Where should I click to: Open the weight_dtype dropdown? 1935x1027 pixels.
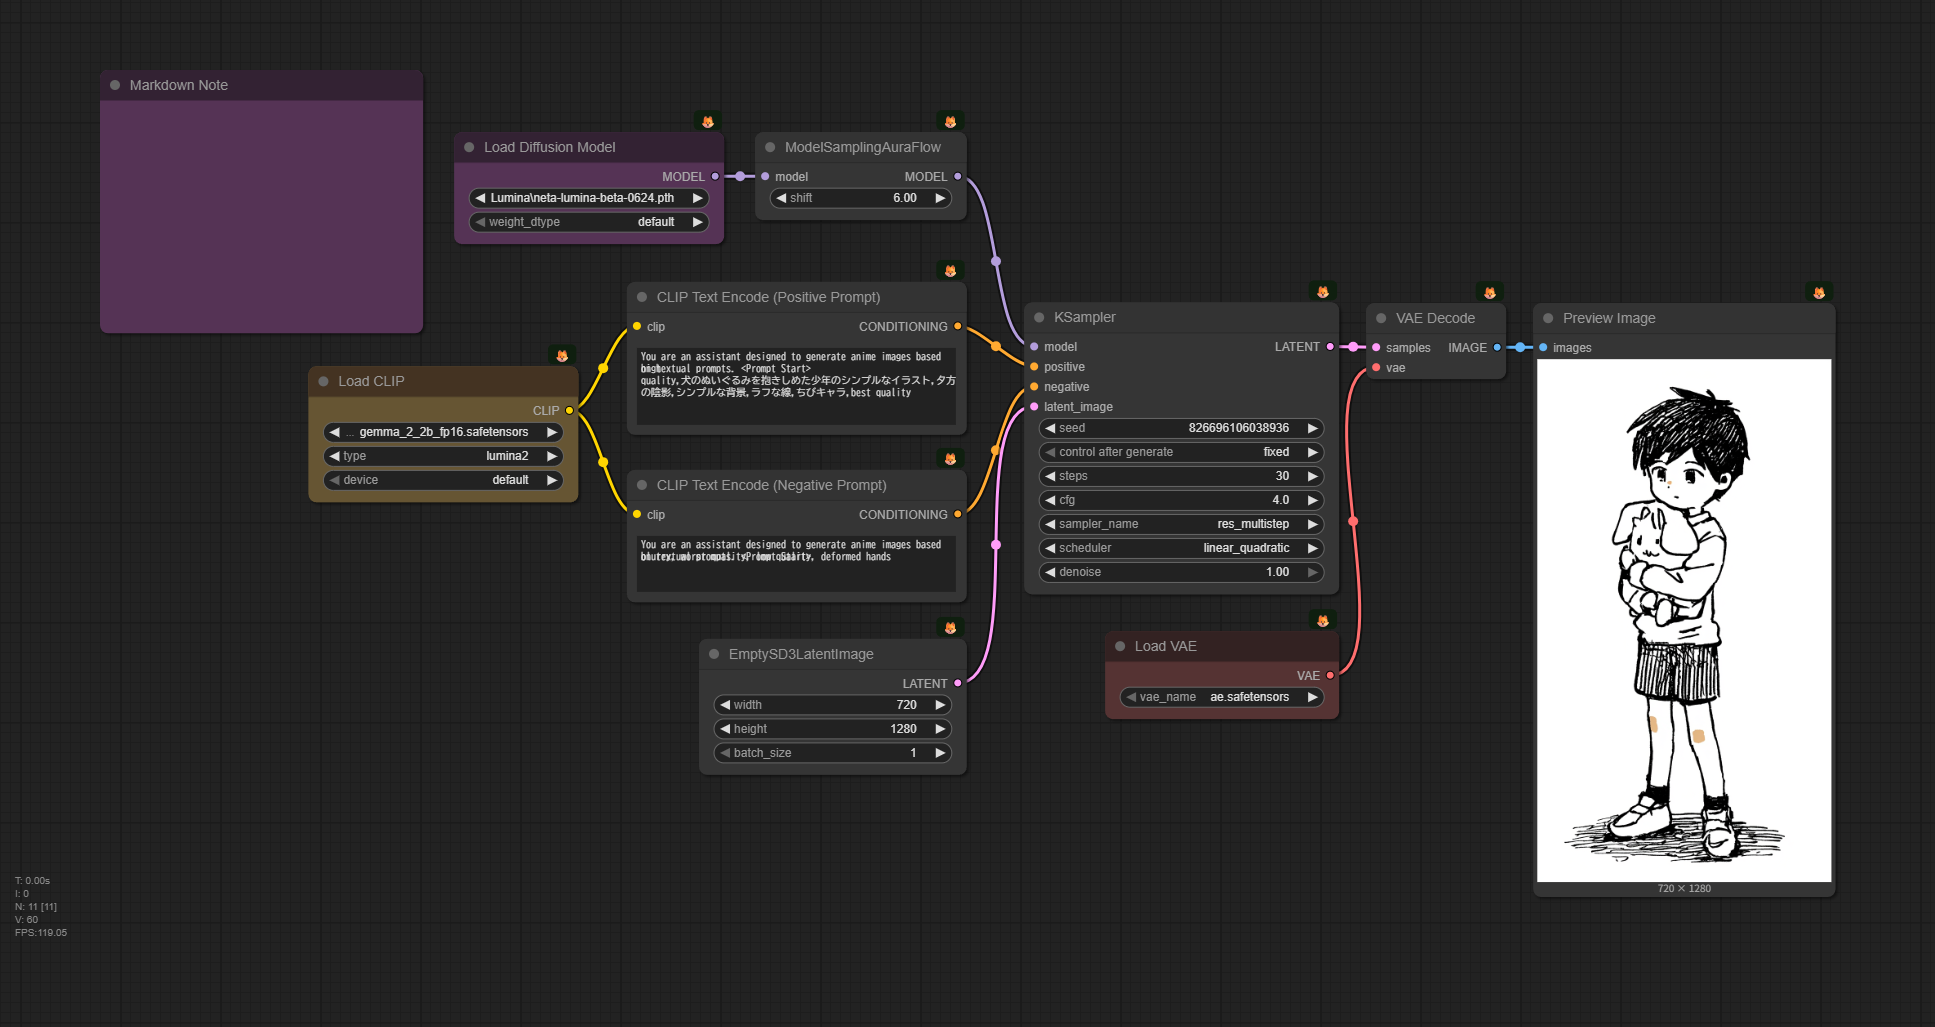[x=589, y=222]
